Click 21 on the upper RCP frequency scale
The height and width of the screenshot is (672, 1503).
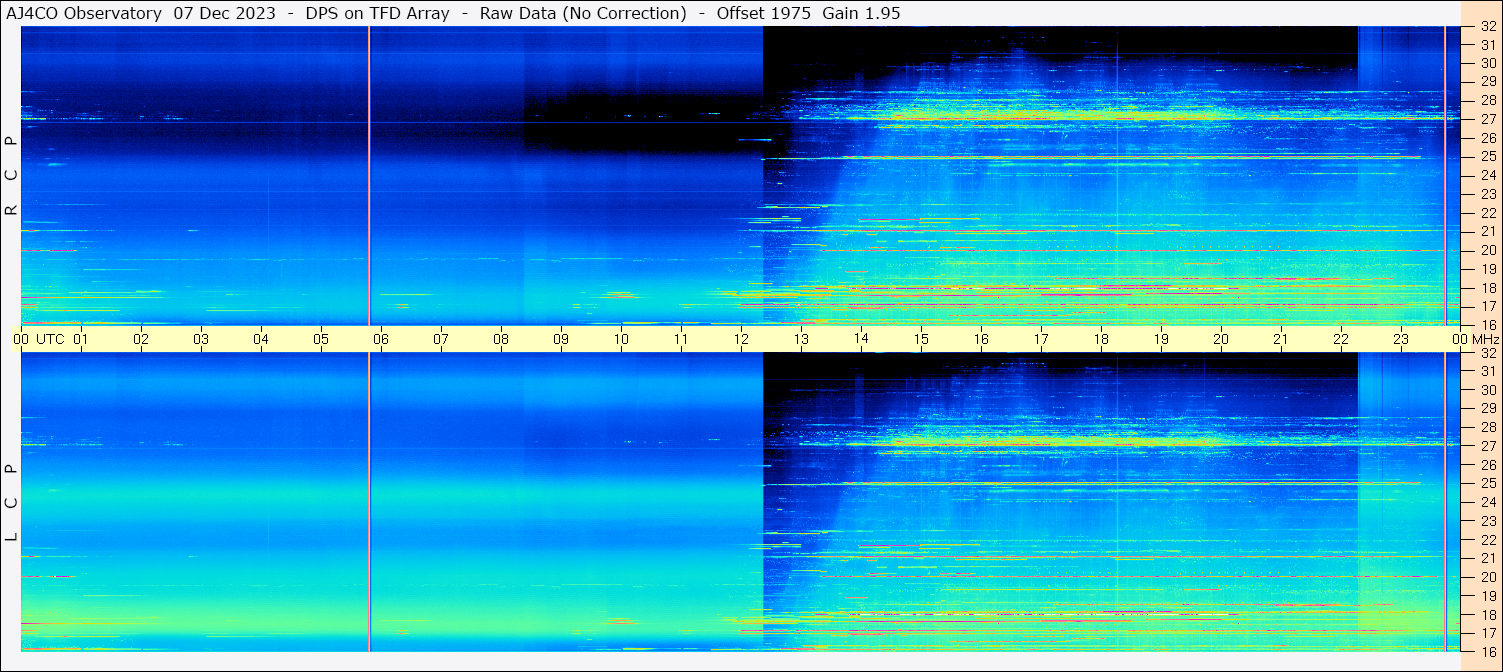coord(1487,231)
